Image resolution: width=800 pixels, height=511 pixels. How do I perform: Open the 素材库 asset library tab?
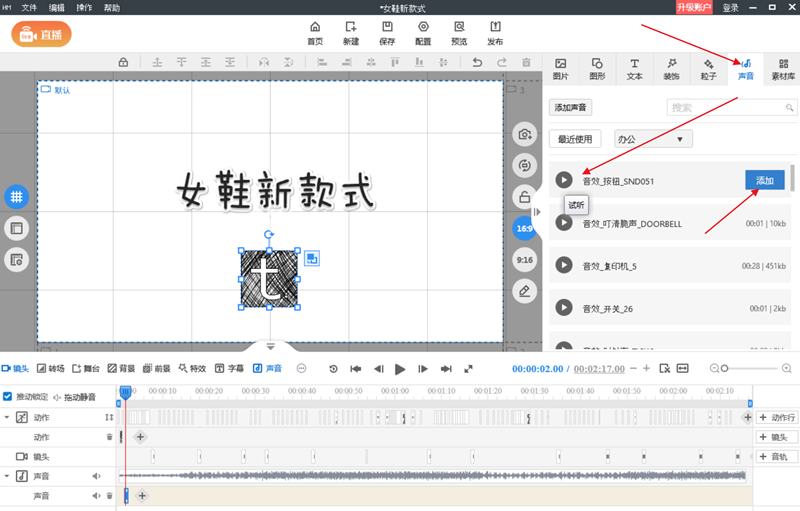point(783,69)
